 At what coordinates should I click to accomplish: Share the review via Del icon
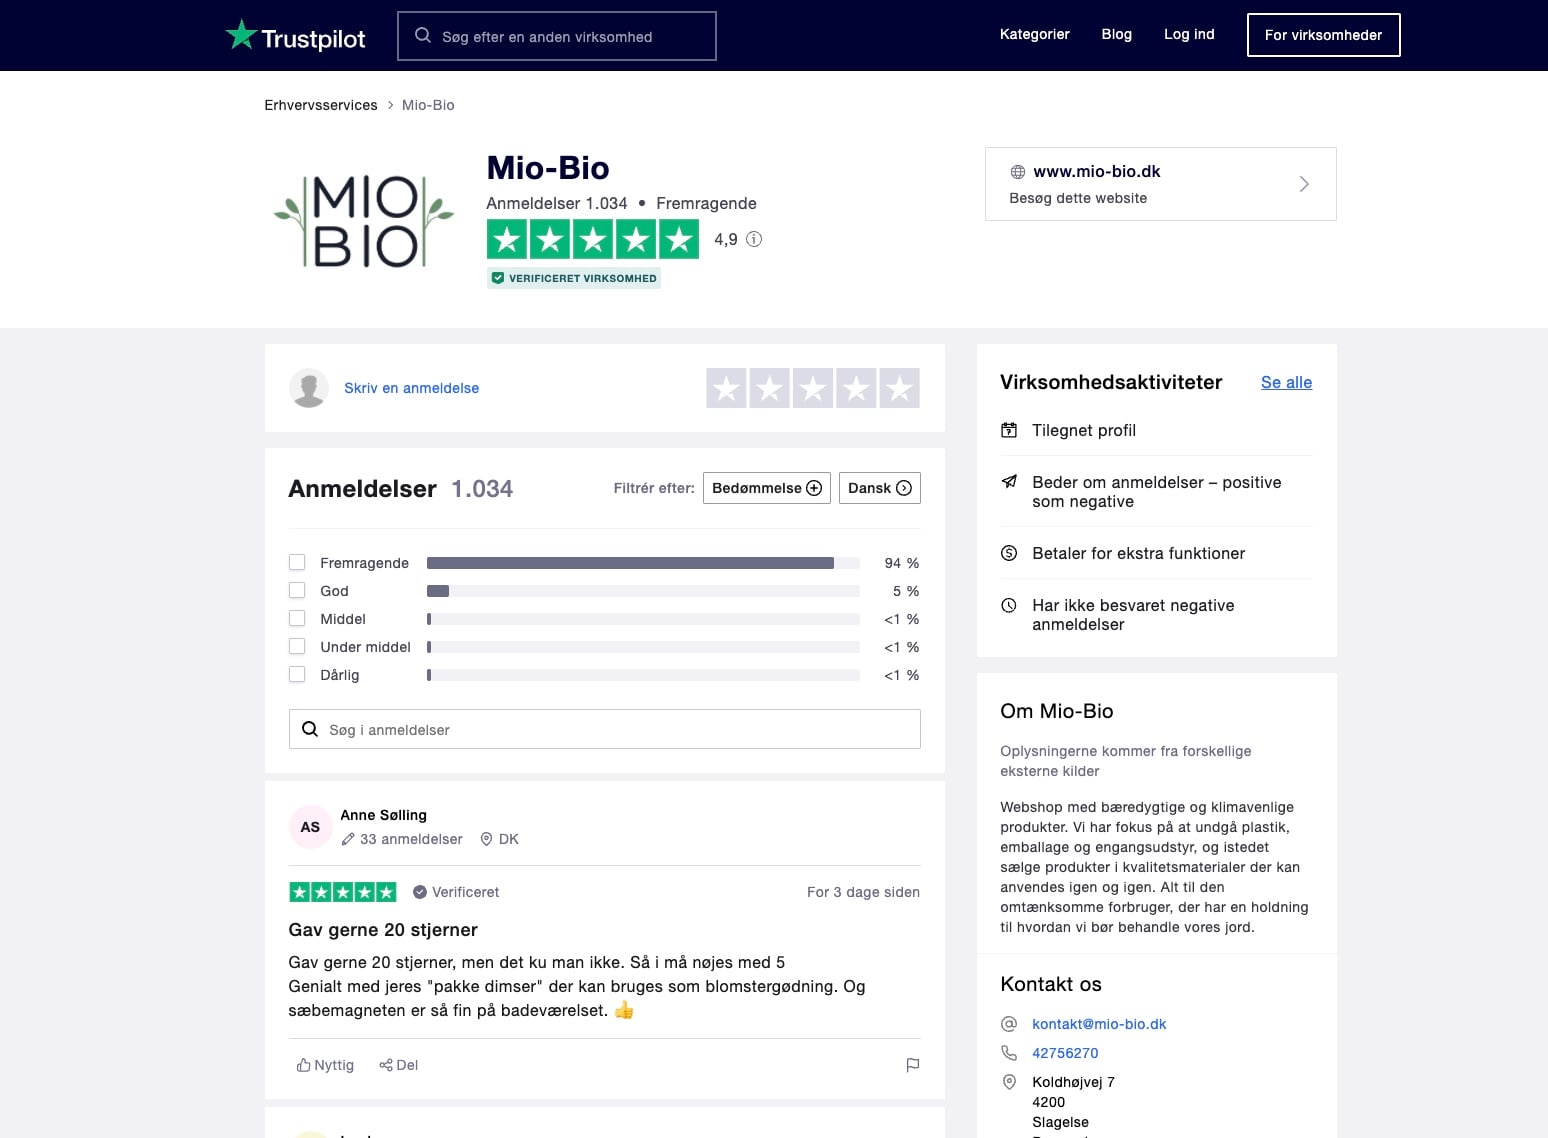pos(385,1065)
